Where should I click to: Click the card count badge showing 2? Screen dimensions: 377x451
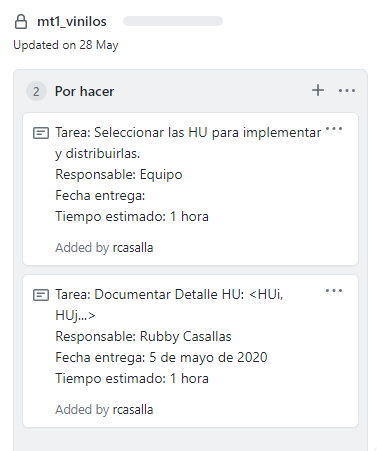tap(36, 91)
